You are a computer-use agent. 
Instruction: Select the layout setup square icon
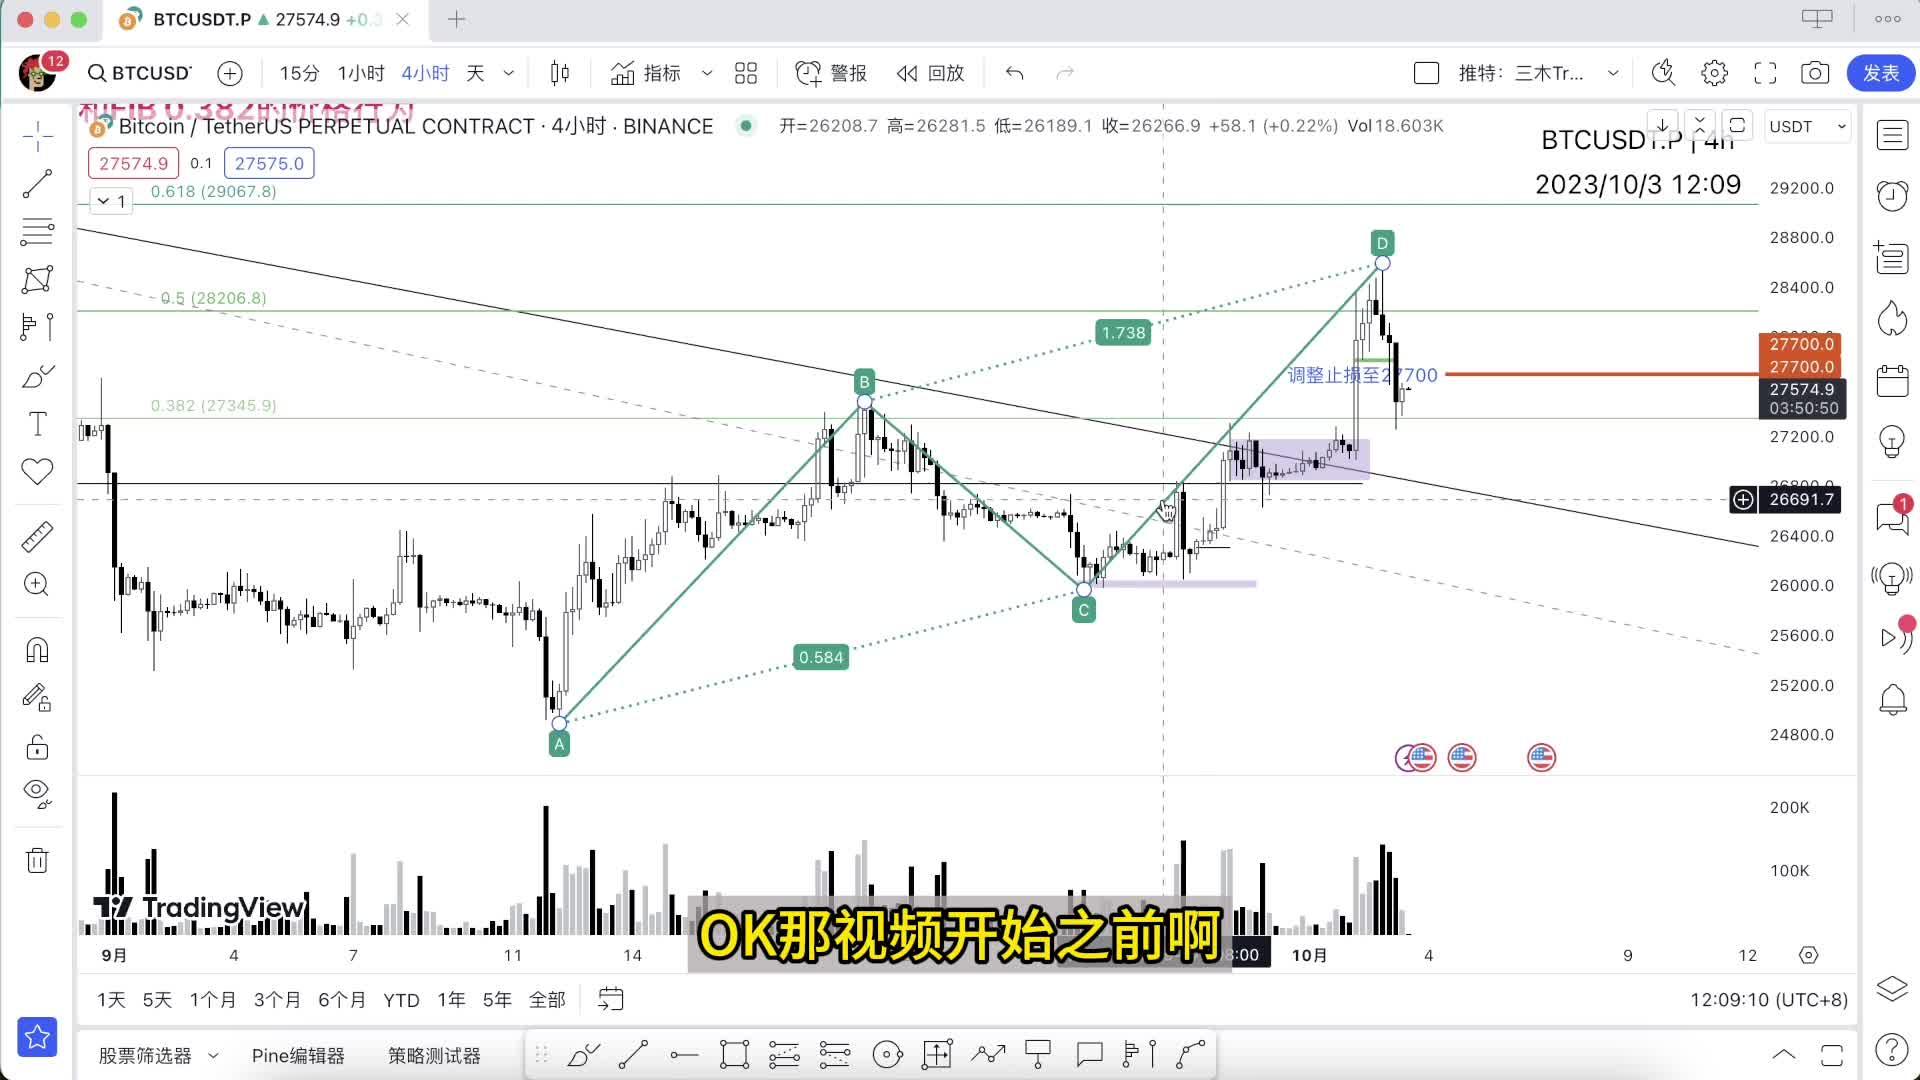coord(1426,73)
